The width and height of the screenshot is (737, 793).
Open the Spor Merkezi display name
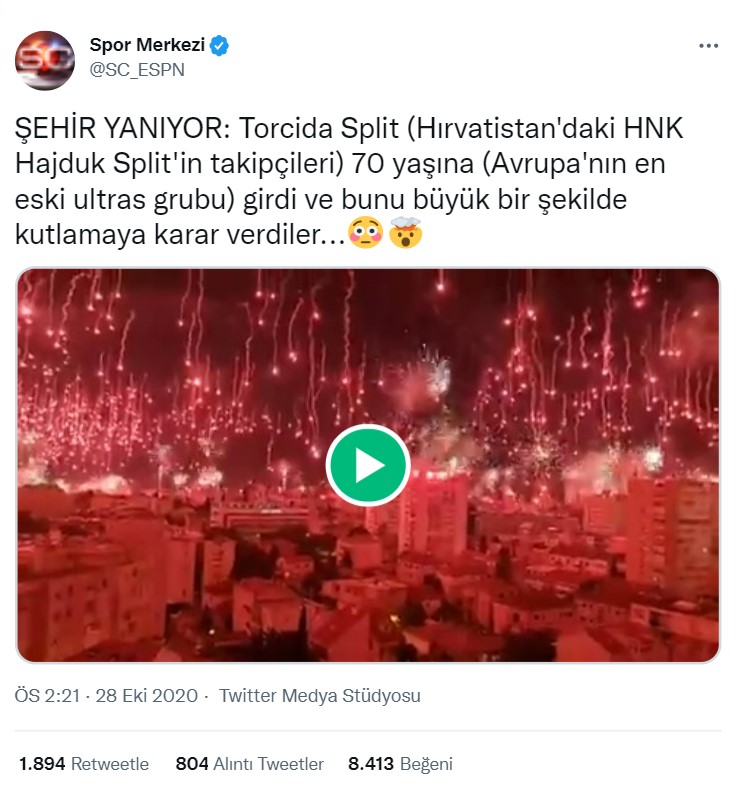[x=147, y=45]
